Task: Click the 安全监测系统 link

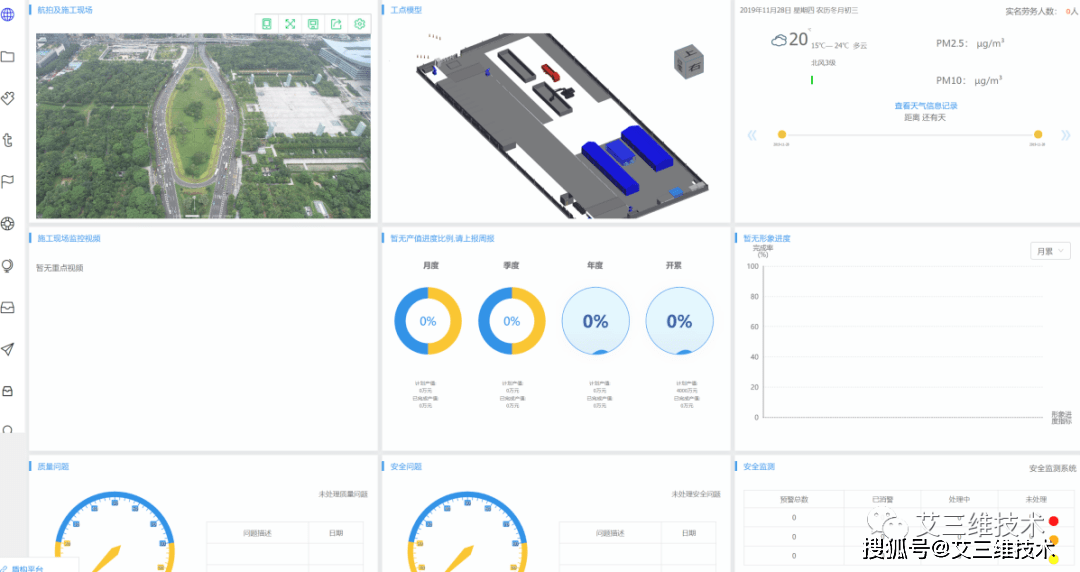Action: 1052,468
